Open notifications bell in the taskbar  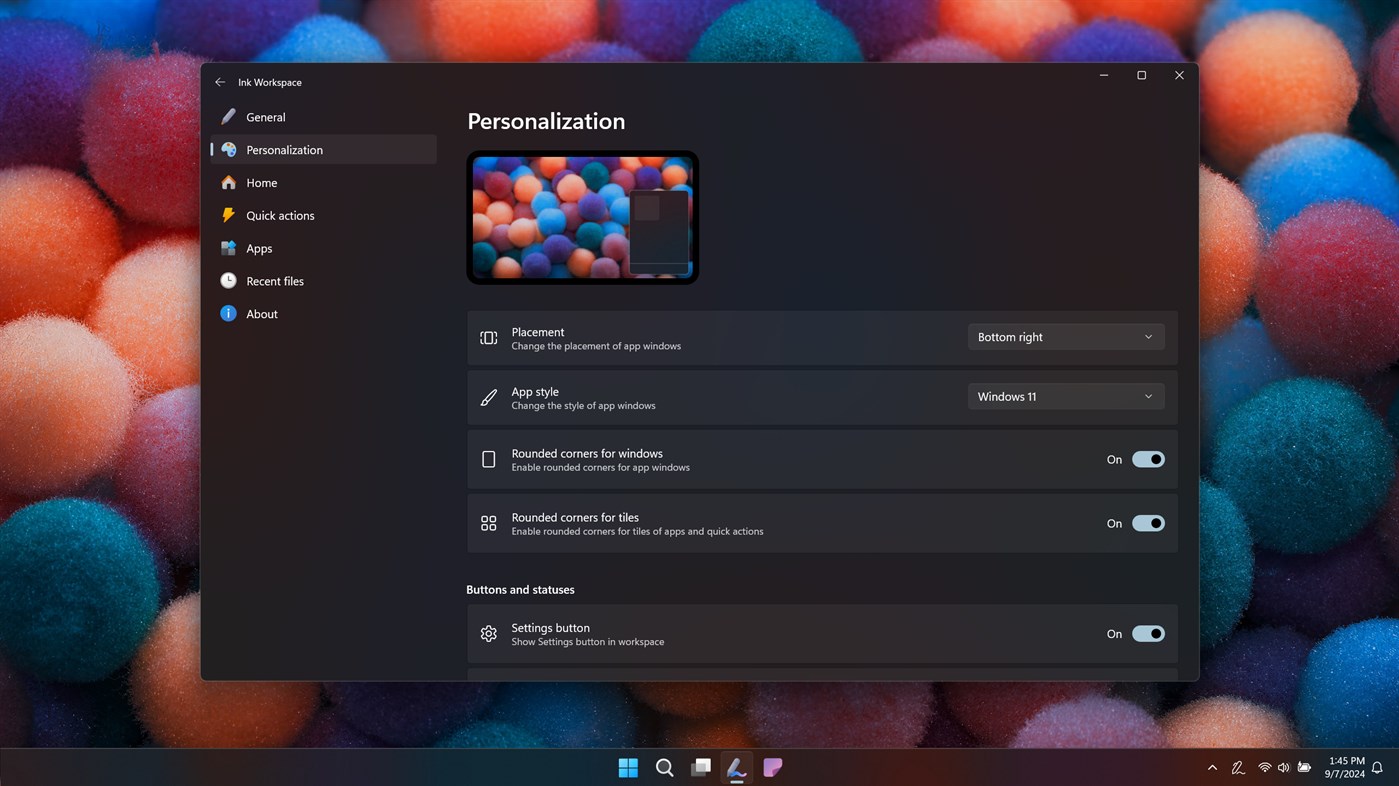pos(1377,768)
